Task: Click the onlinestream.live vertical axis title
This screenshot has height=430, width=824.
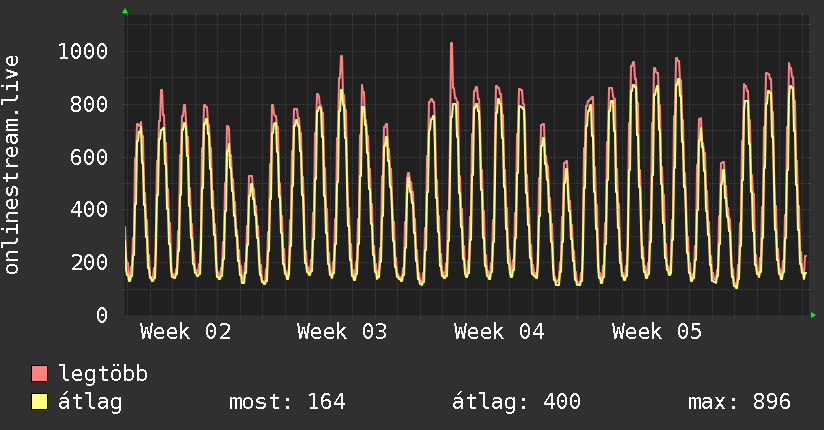Action: coord(12,165)
